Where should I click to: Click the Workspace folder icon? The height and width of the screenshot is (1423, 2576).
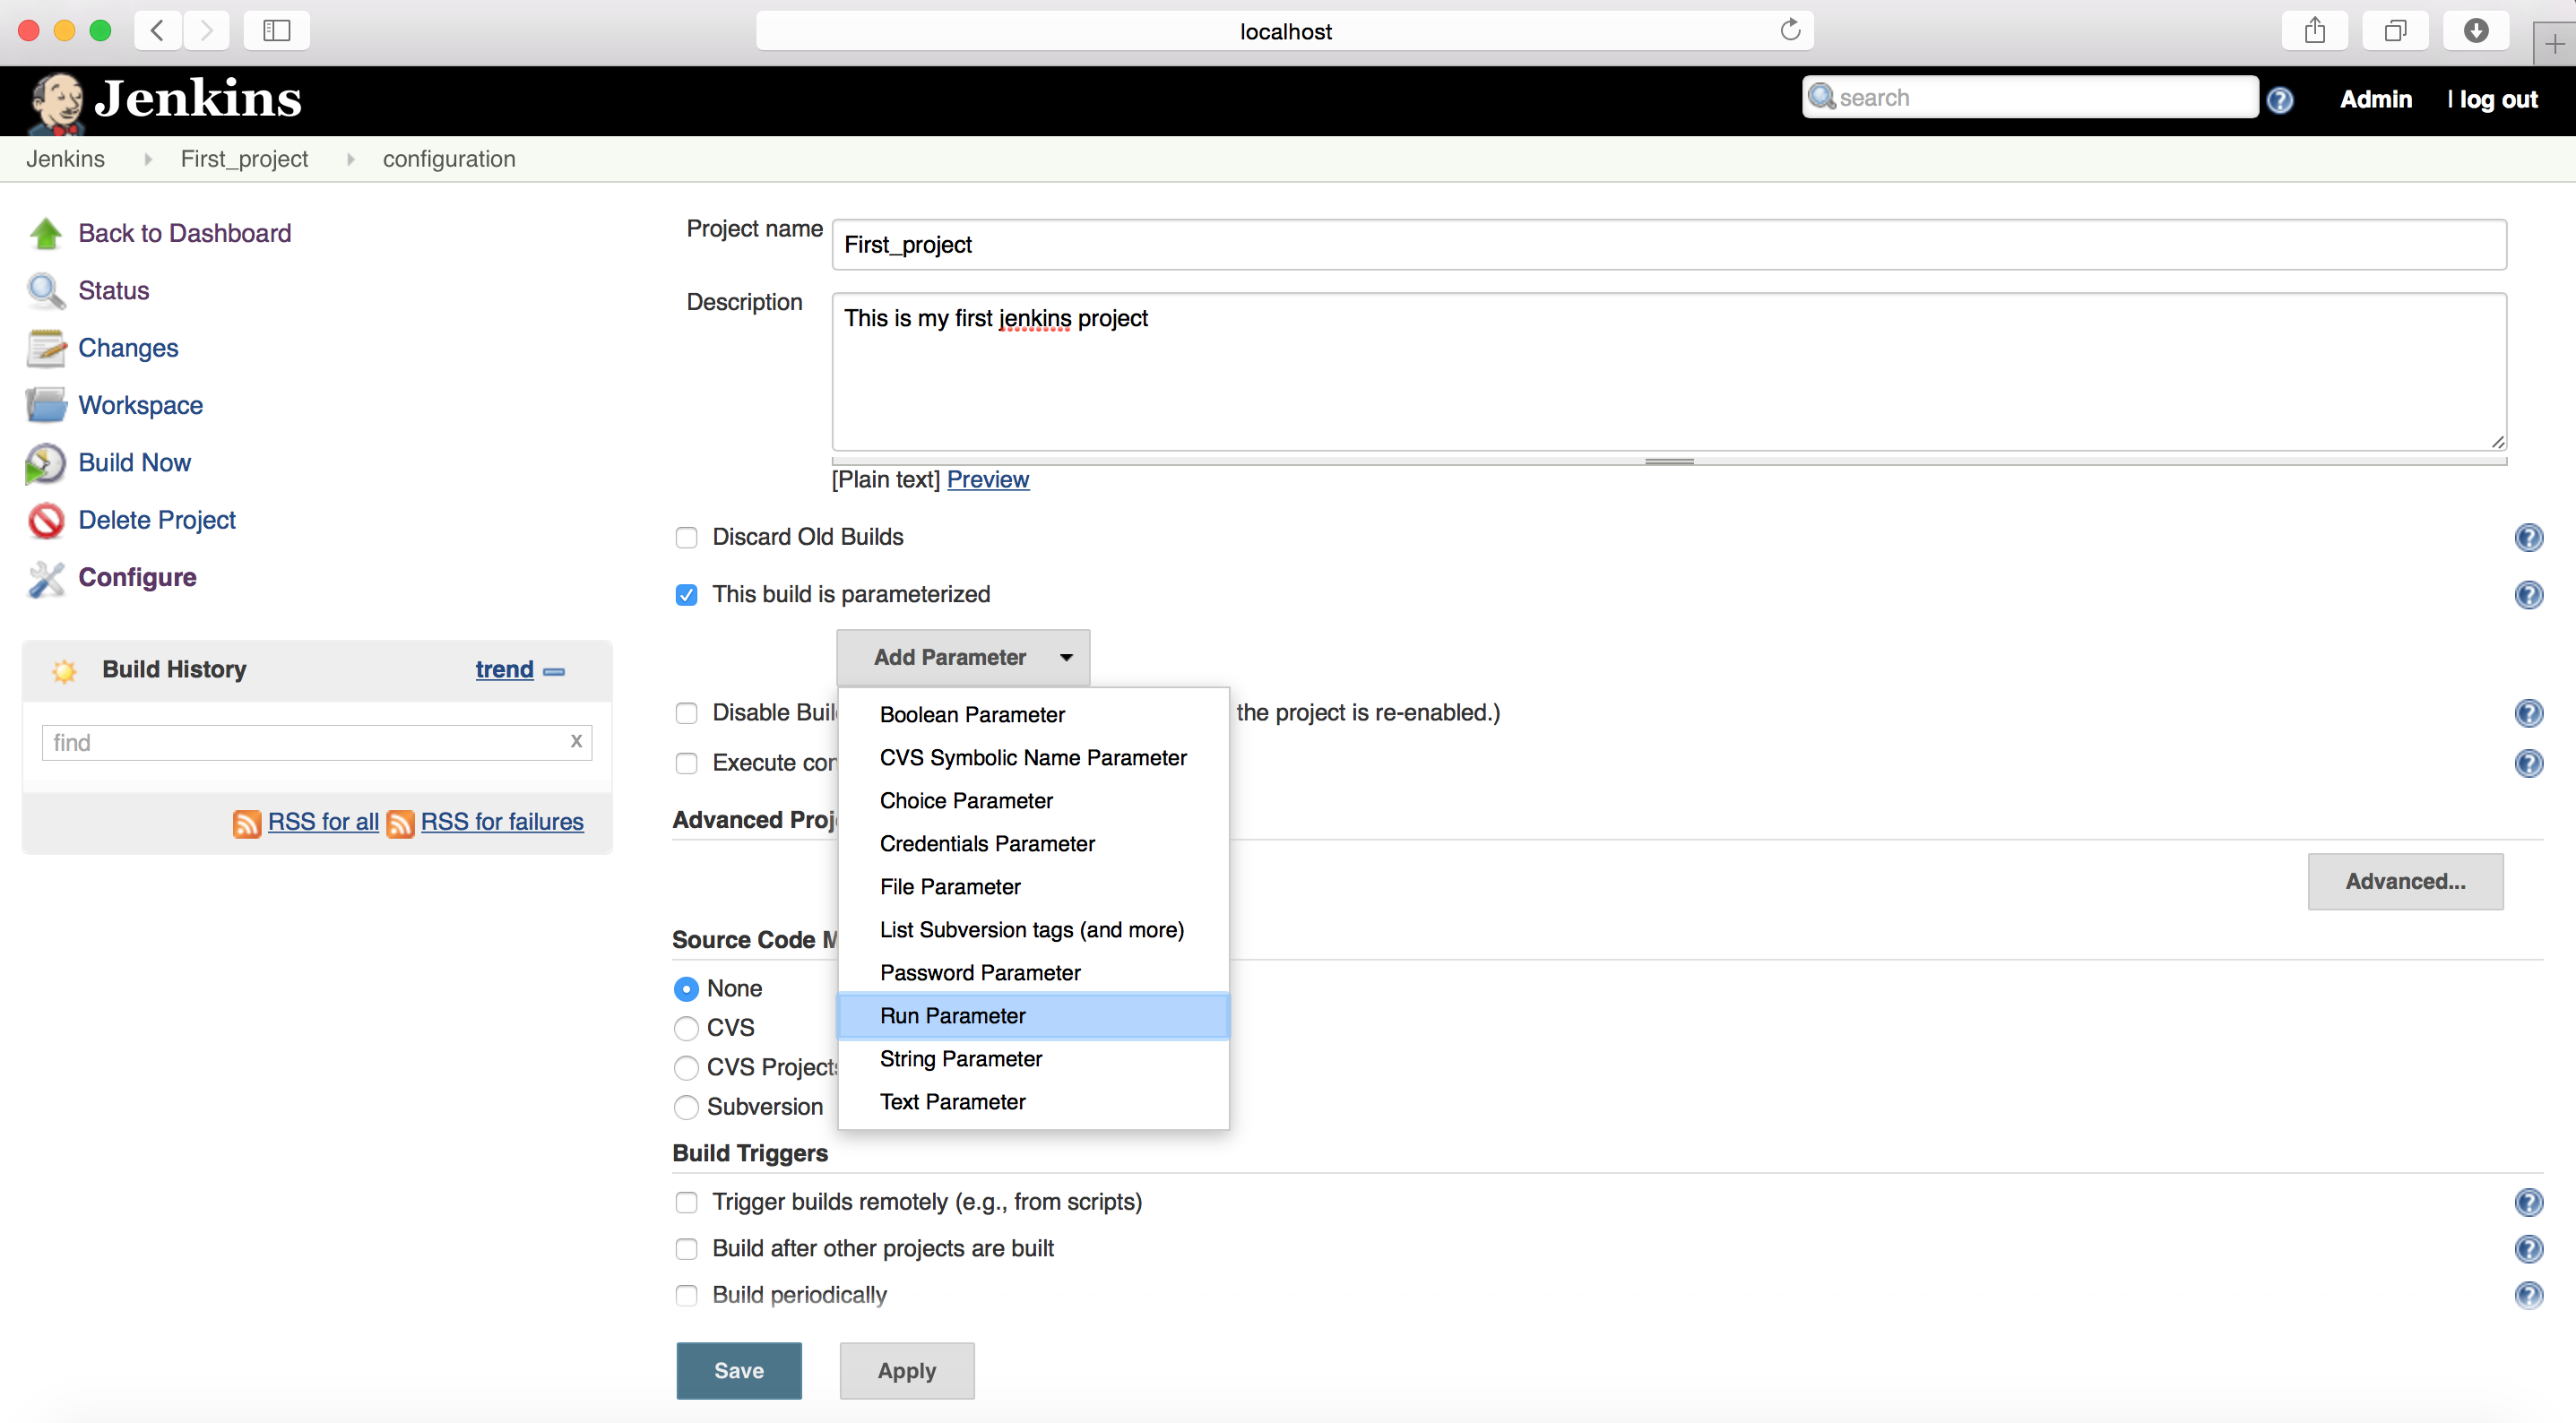[x=46, y=405]
